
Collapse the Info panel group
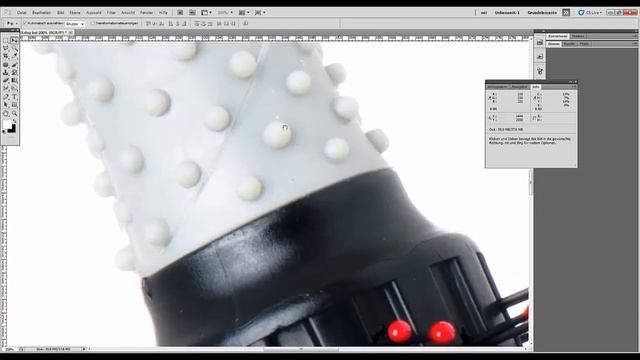(570, 82)
